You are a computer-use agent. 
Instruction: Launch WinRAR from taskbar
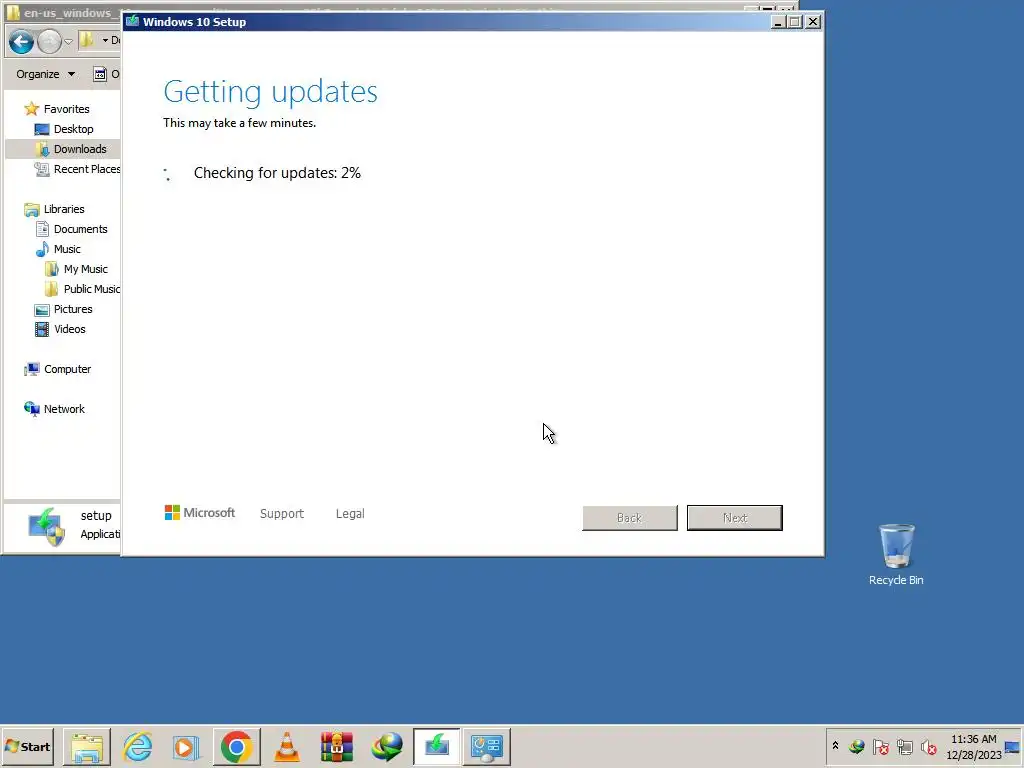337,747
